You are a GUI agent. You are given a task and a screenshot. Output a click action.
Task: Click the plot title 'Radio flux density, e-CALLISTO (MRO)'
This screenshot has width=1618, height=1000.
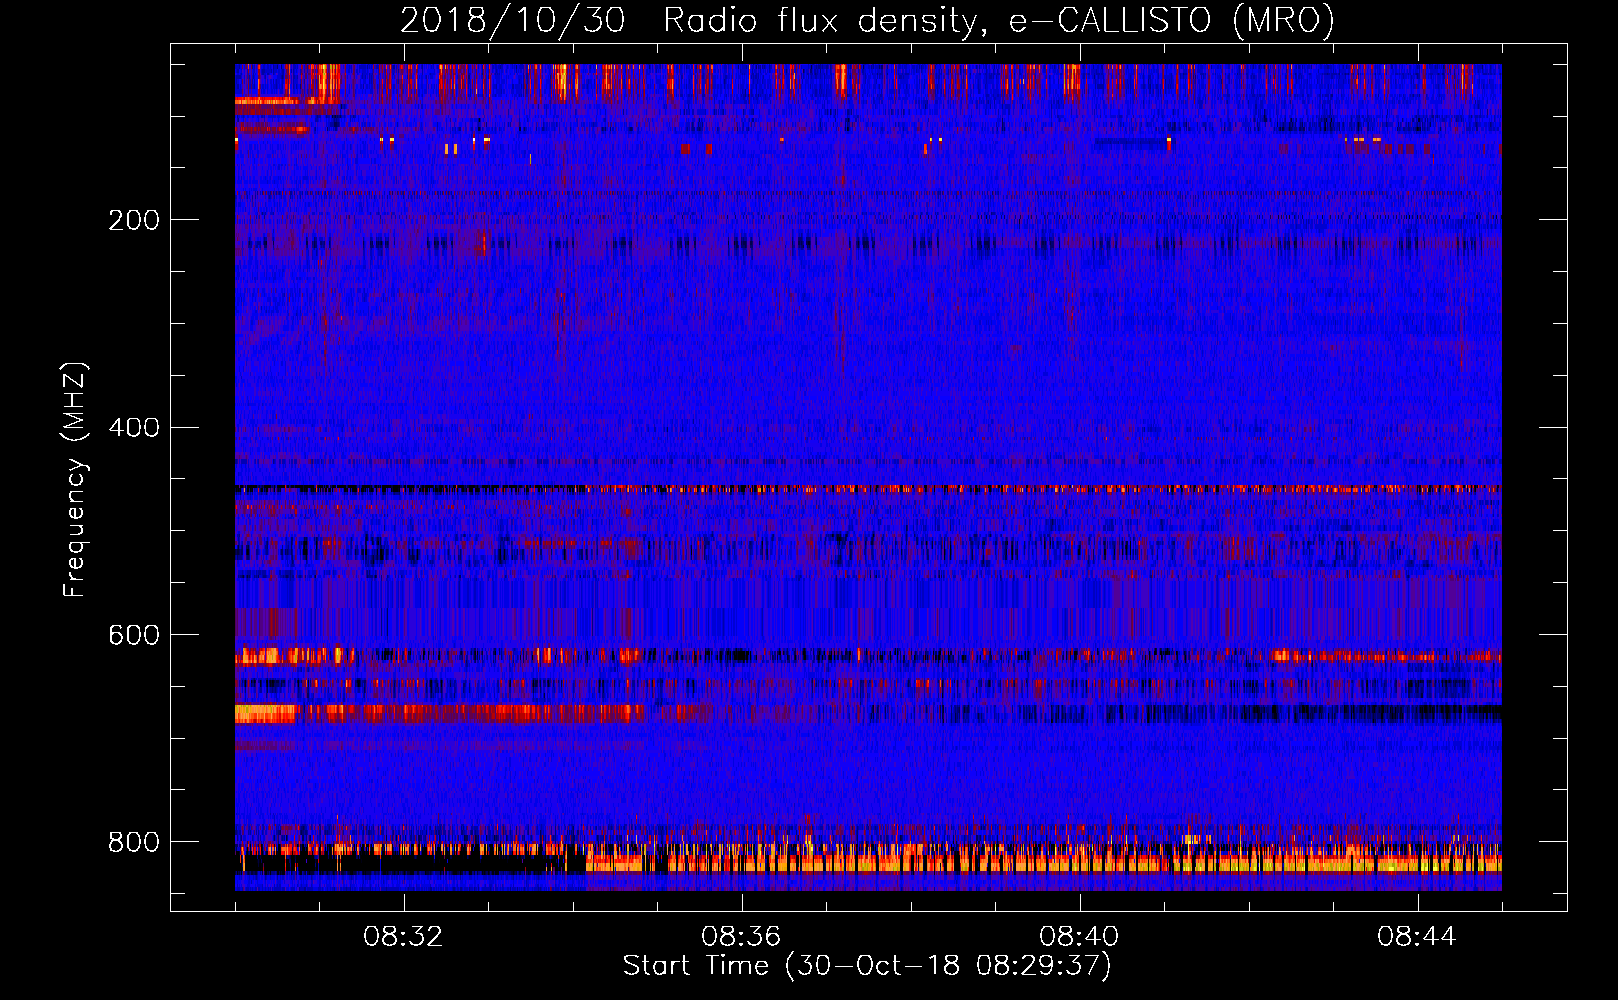pos(998,21)
